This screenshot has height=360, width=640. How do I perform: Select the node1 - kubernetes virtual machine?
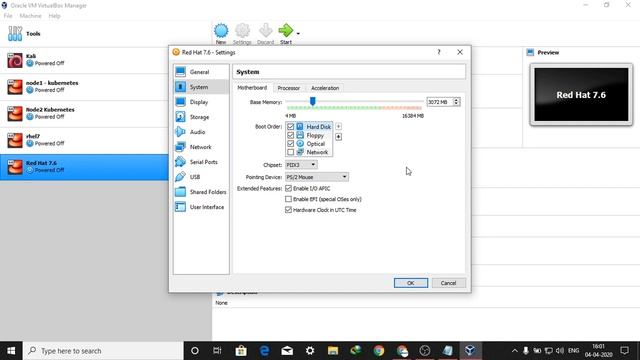coord(84,87)
